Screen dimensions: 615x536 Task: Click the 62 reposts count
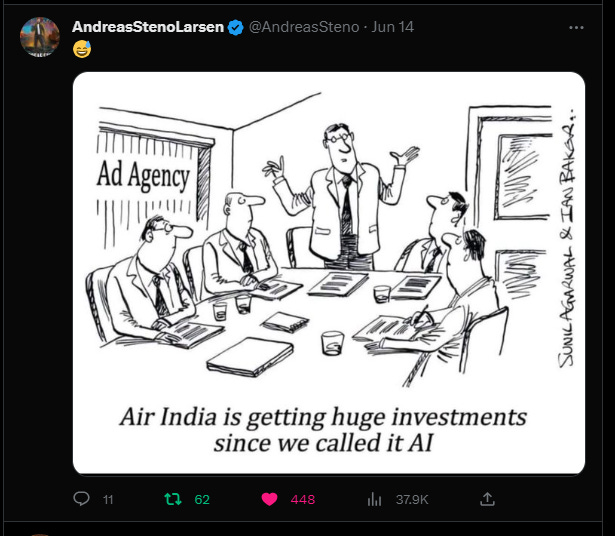click(202, 500)
